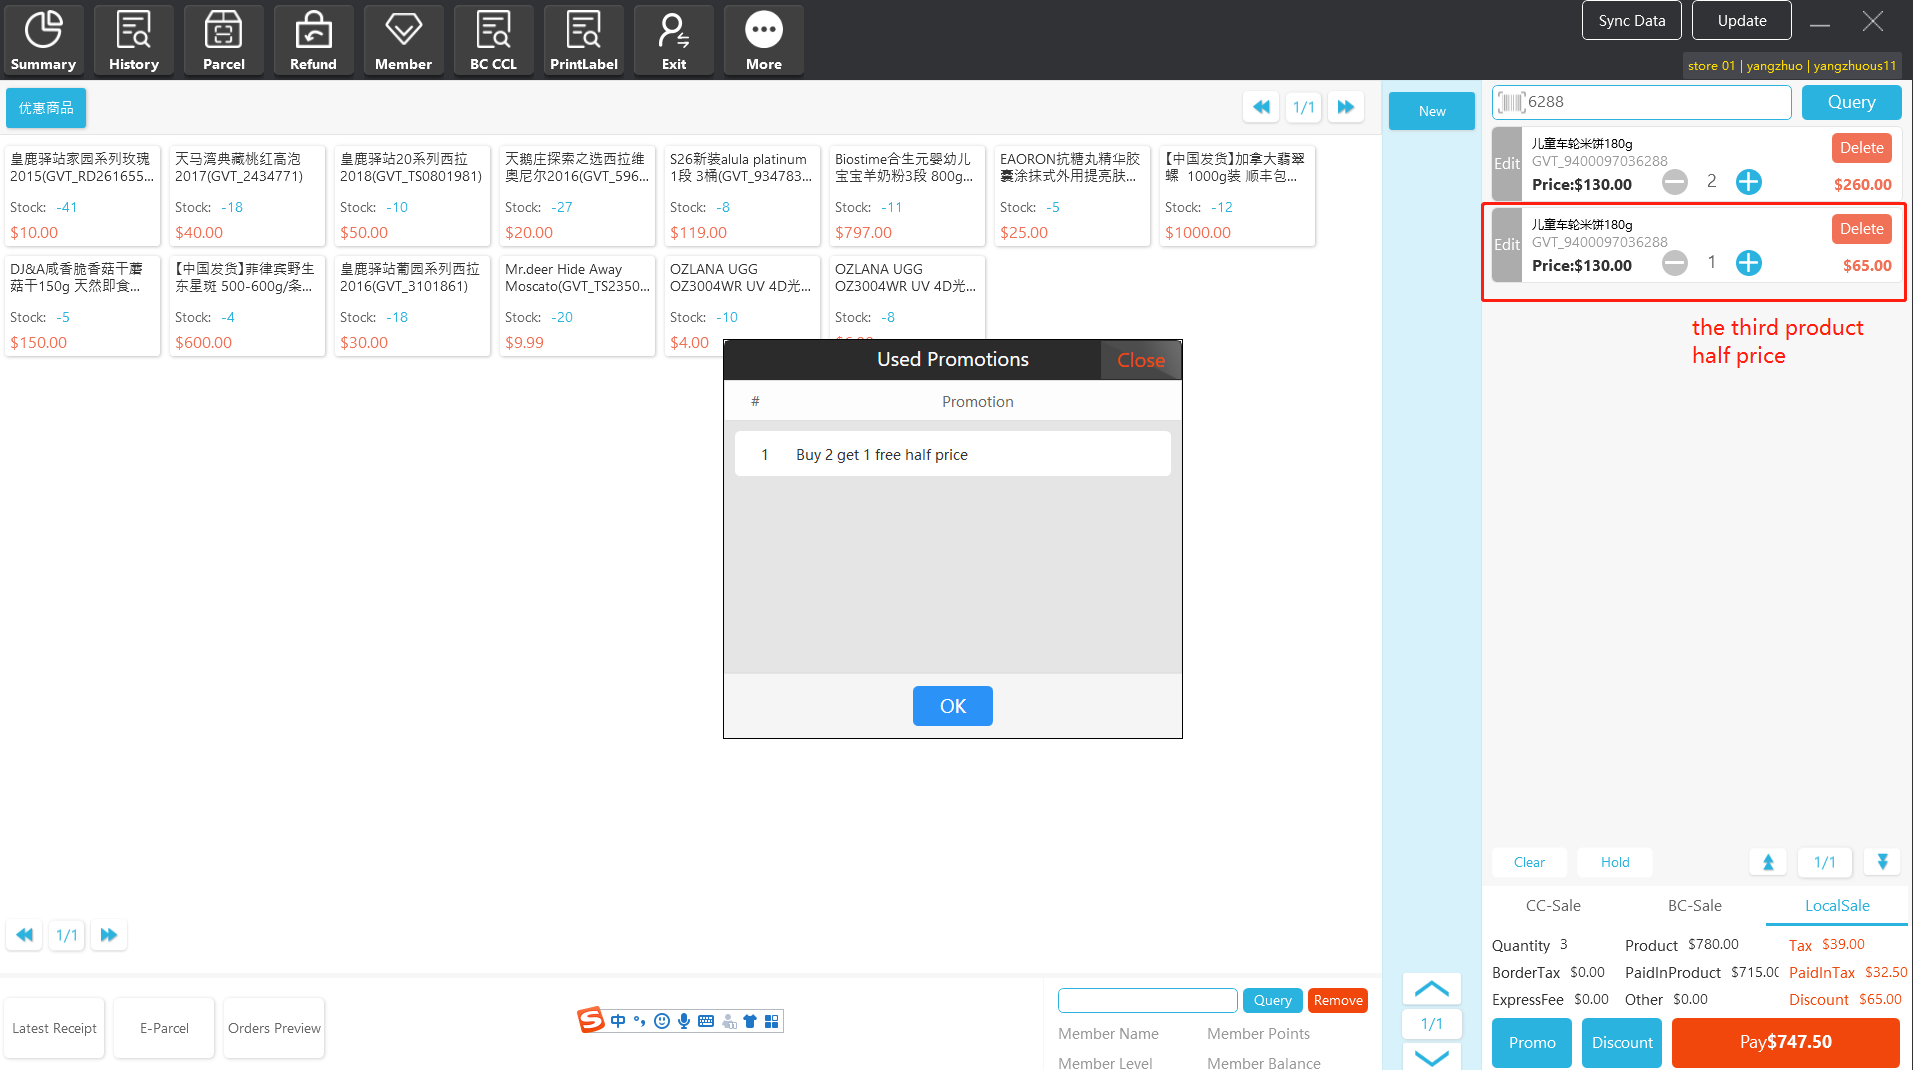Open the Summary report icon

[x=43, y=40]
